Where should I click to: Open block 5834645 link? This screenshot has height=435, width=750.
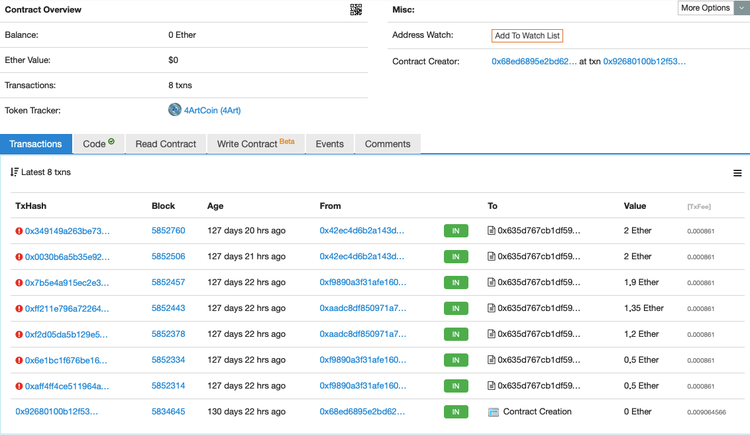pos(168,412)
